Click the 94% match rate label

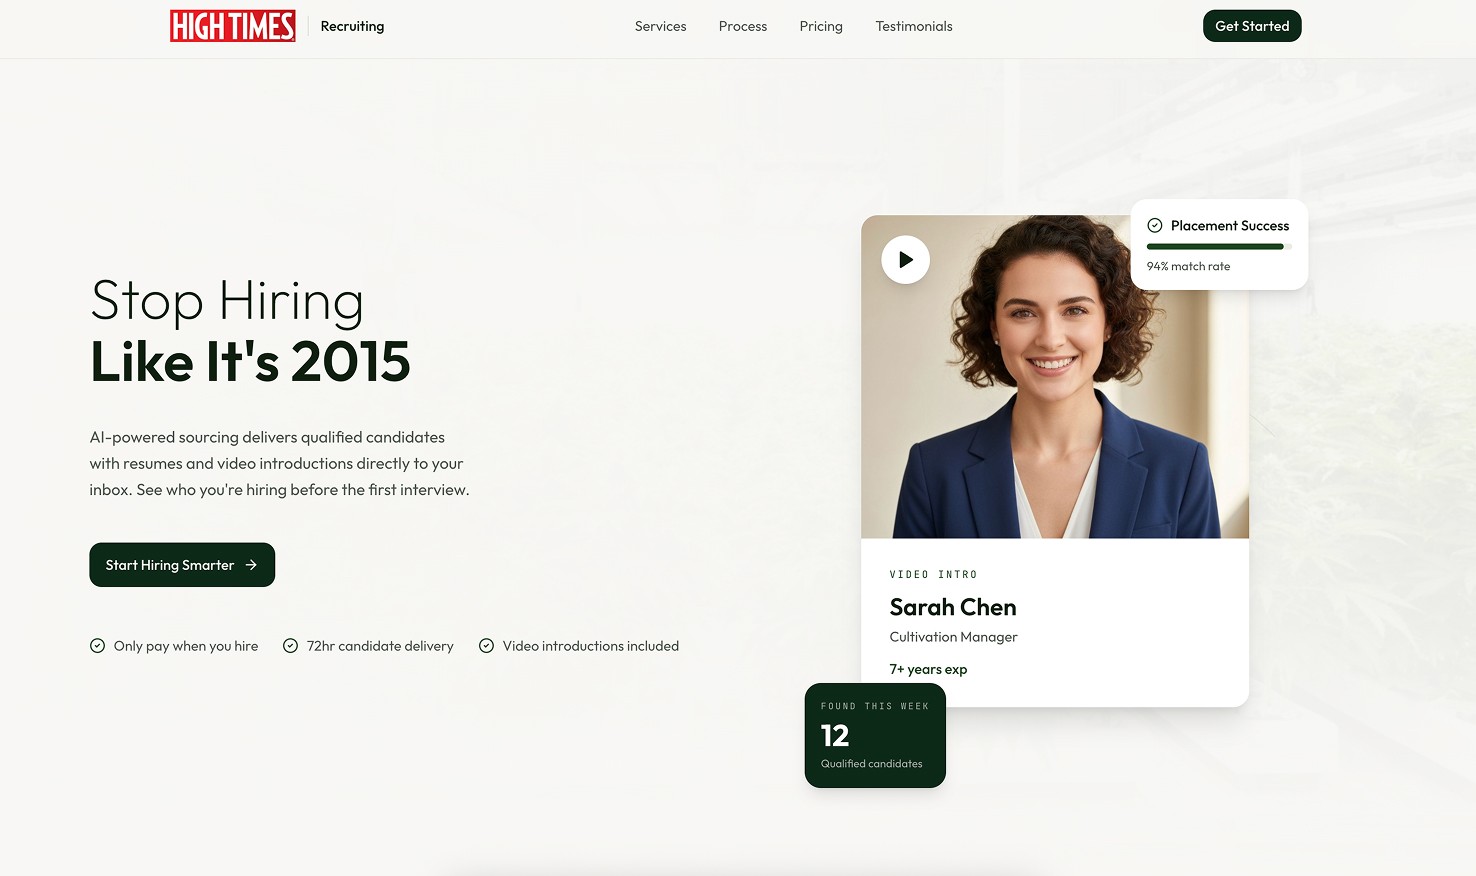click(1188, 266)
